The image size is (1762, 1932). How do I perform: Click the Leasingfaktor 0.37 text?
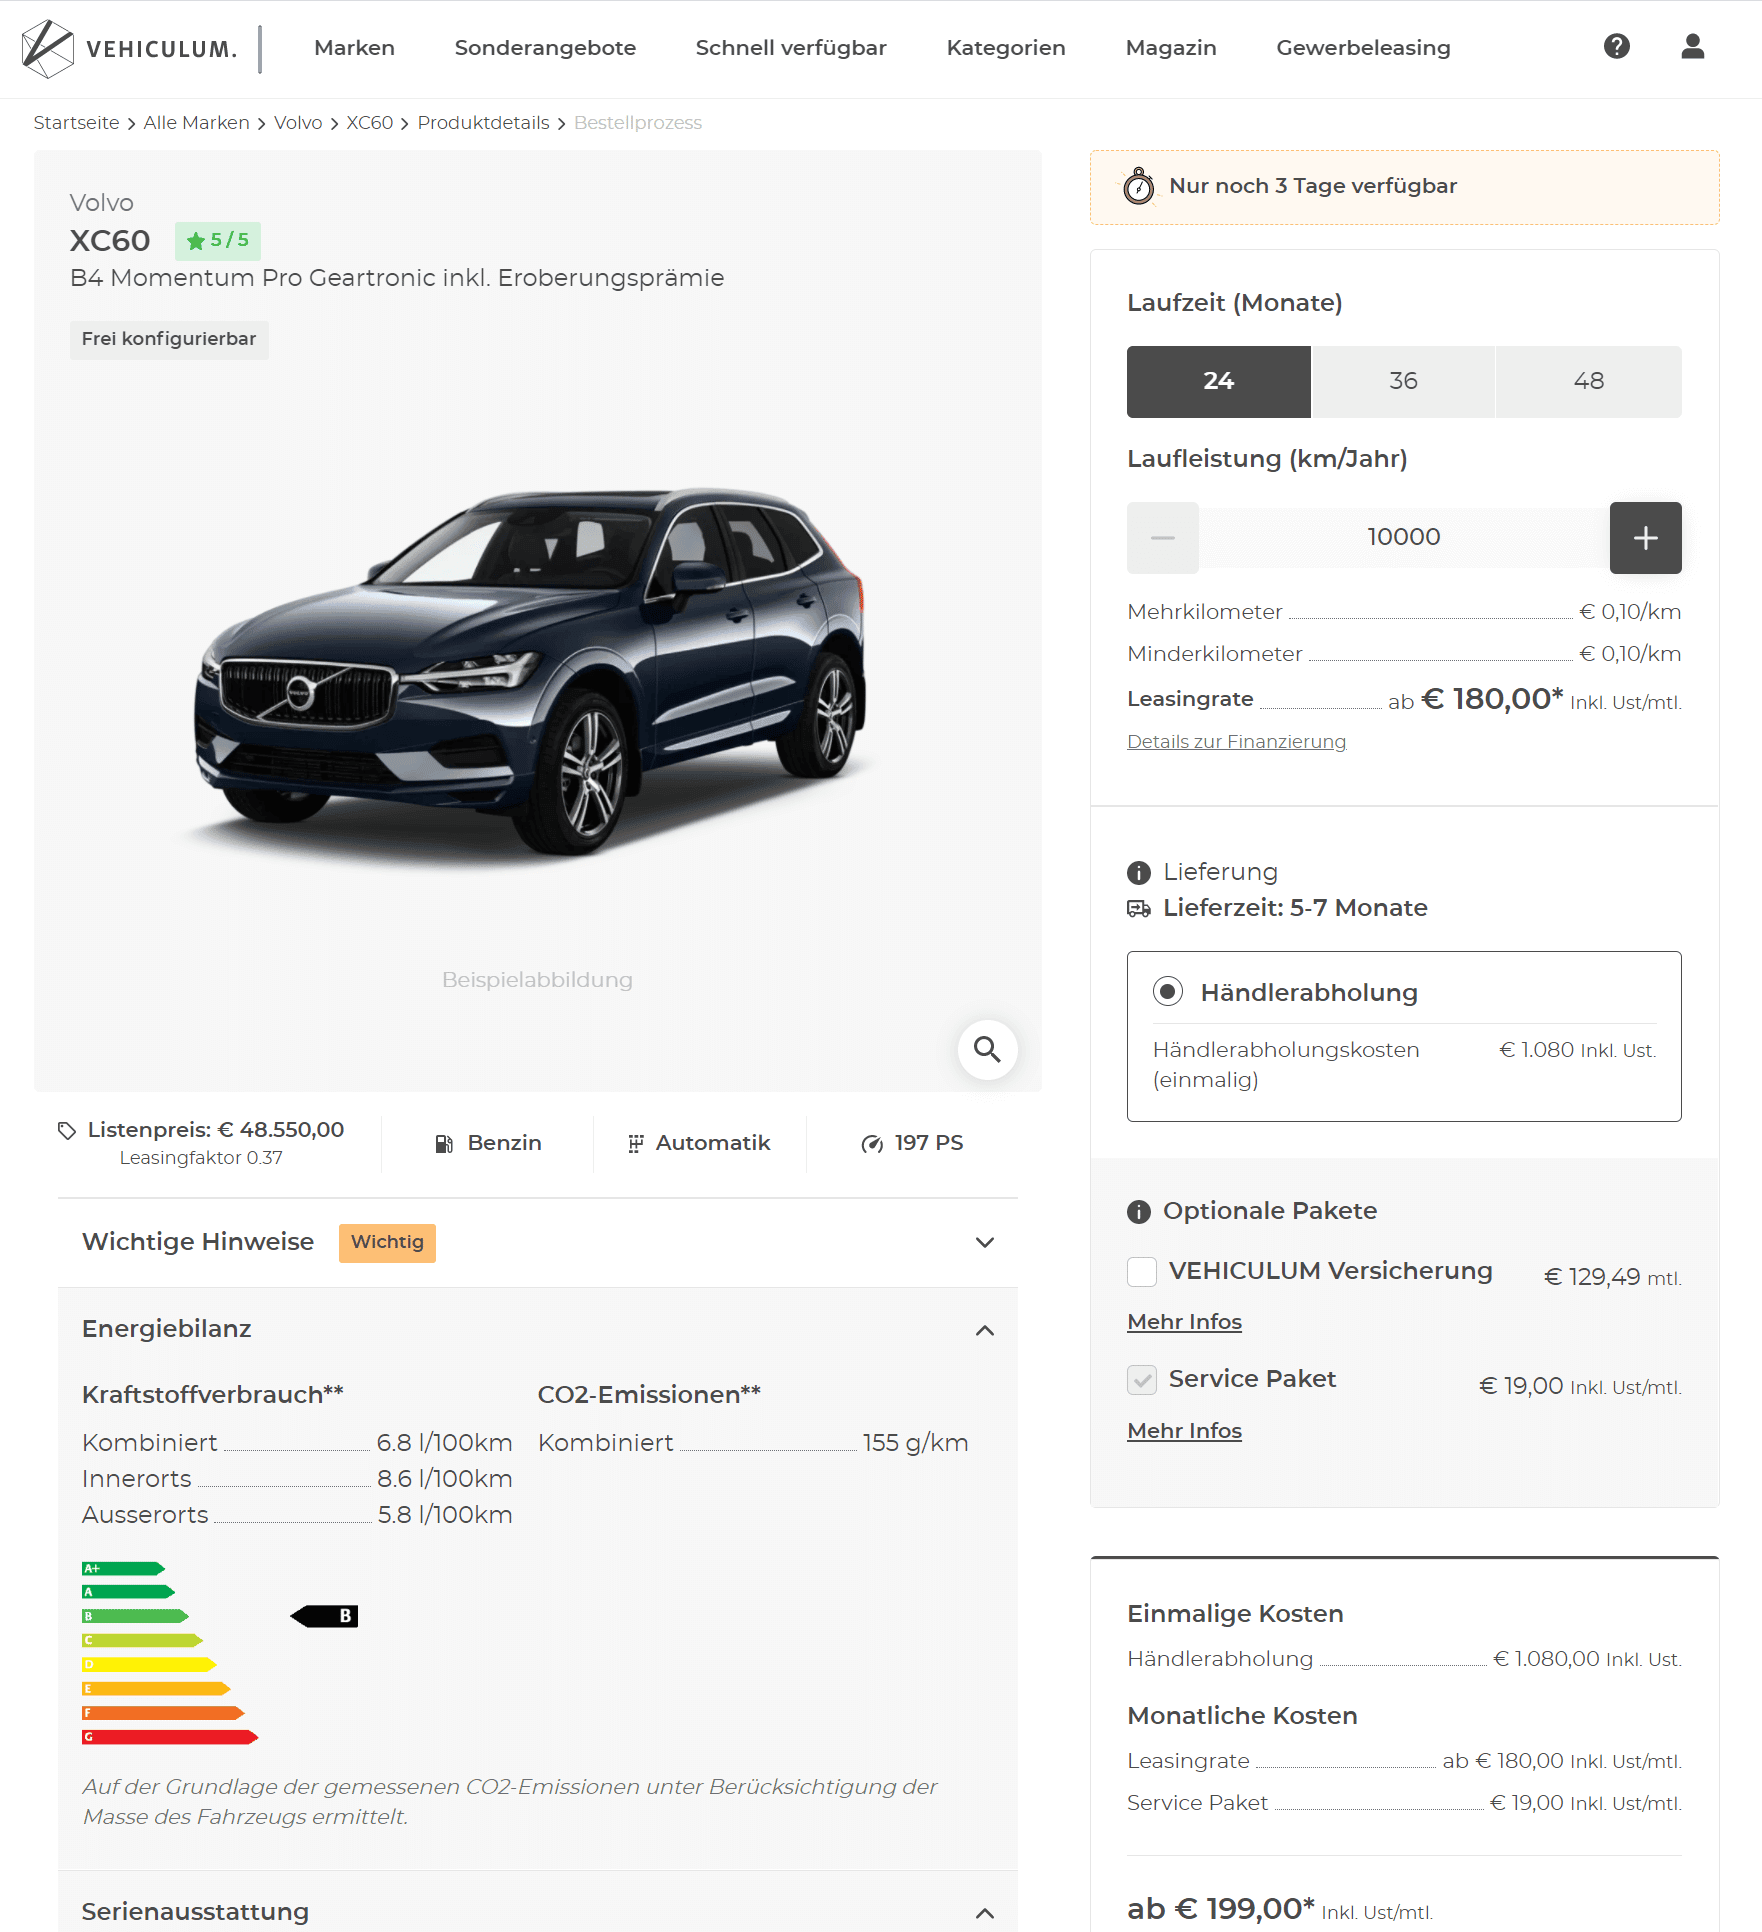pyautogui.click(x=201, y=1158)
